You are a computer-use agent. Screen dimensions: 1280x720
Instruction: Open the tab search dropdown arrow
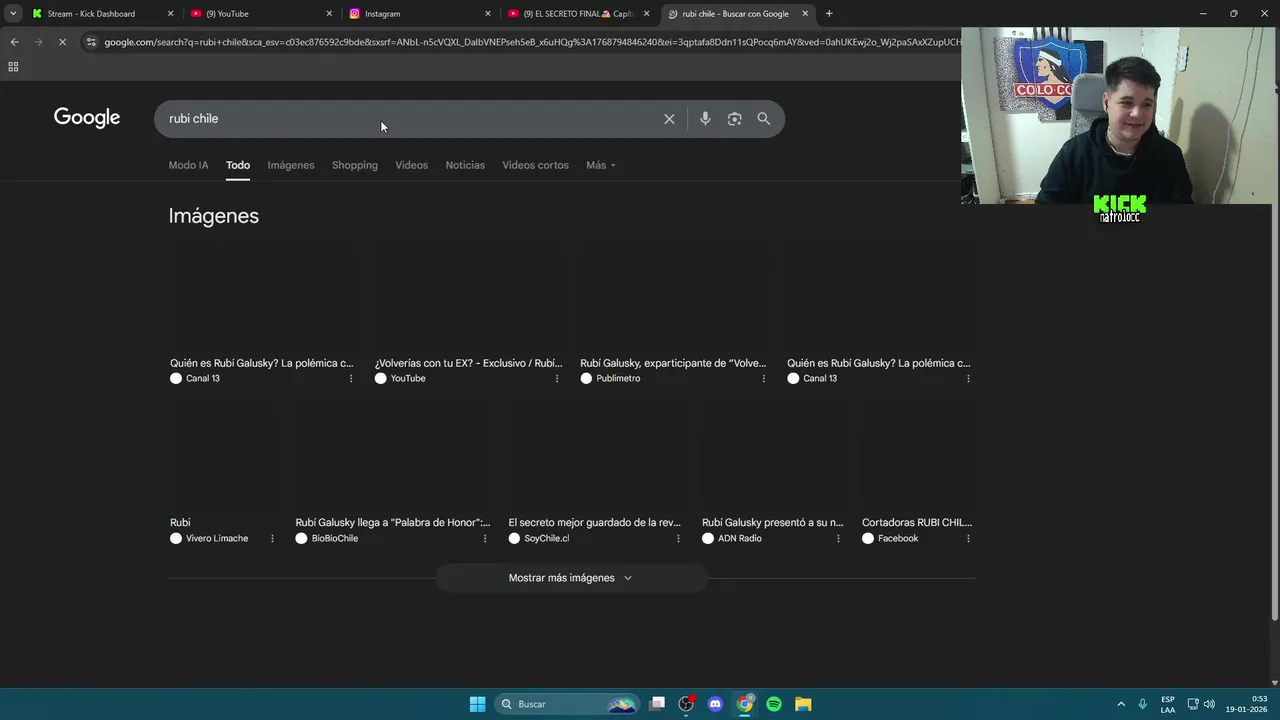(x=13, y=14)
